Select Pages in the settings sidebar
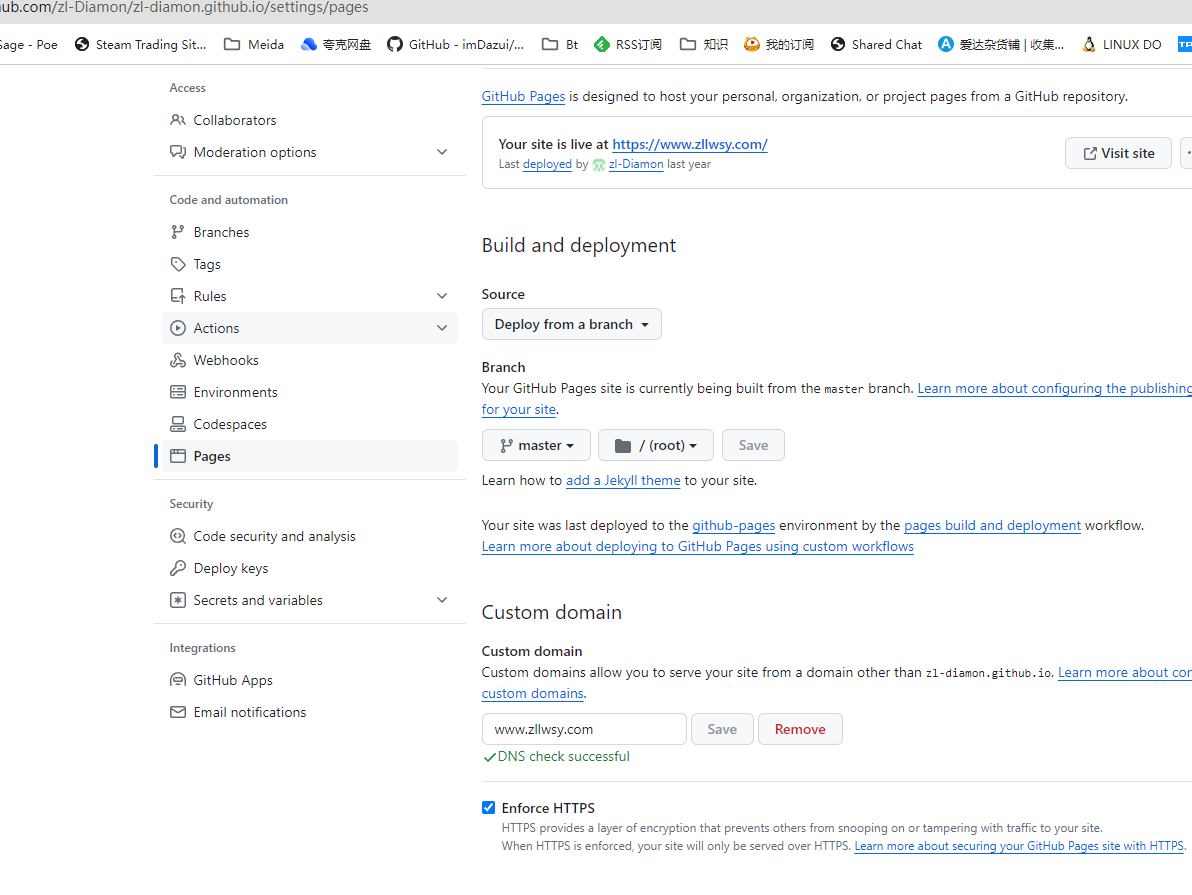Screen dimensions: 1192x895 (309, 456)
